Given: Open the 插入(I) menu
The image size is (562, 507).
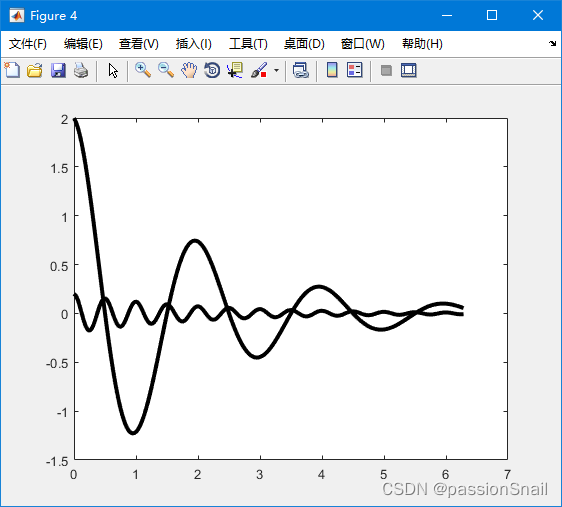Looking at the screenshot, I should [x=194, y=44].
